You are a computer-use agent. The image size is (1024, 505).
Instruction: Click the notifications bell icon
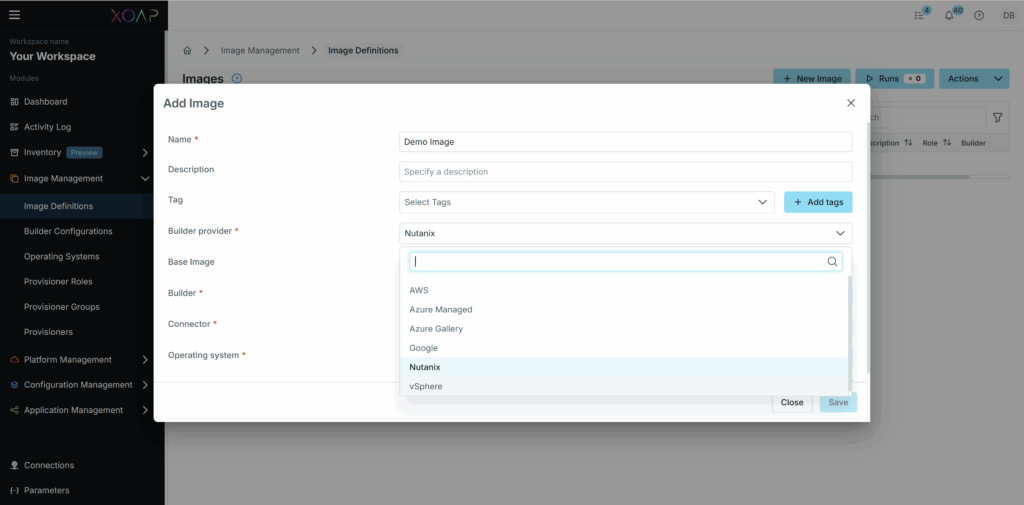click(x=949, y=15)
